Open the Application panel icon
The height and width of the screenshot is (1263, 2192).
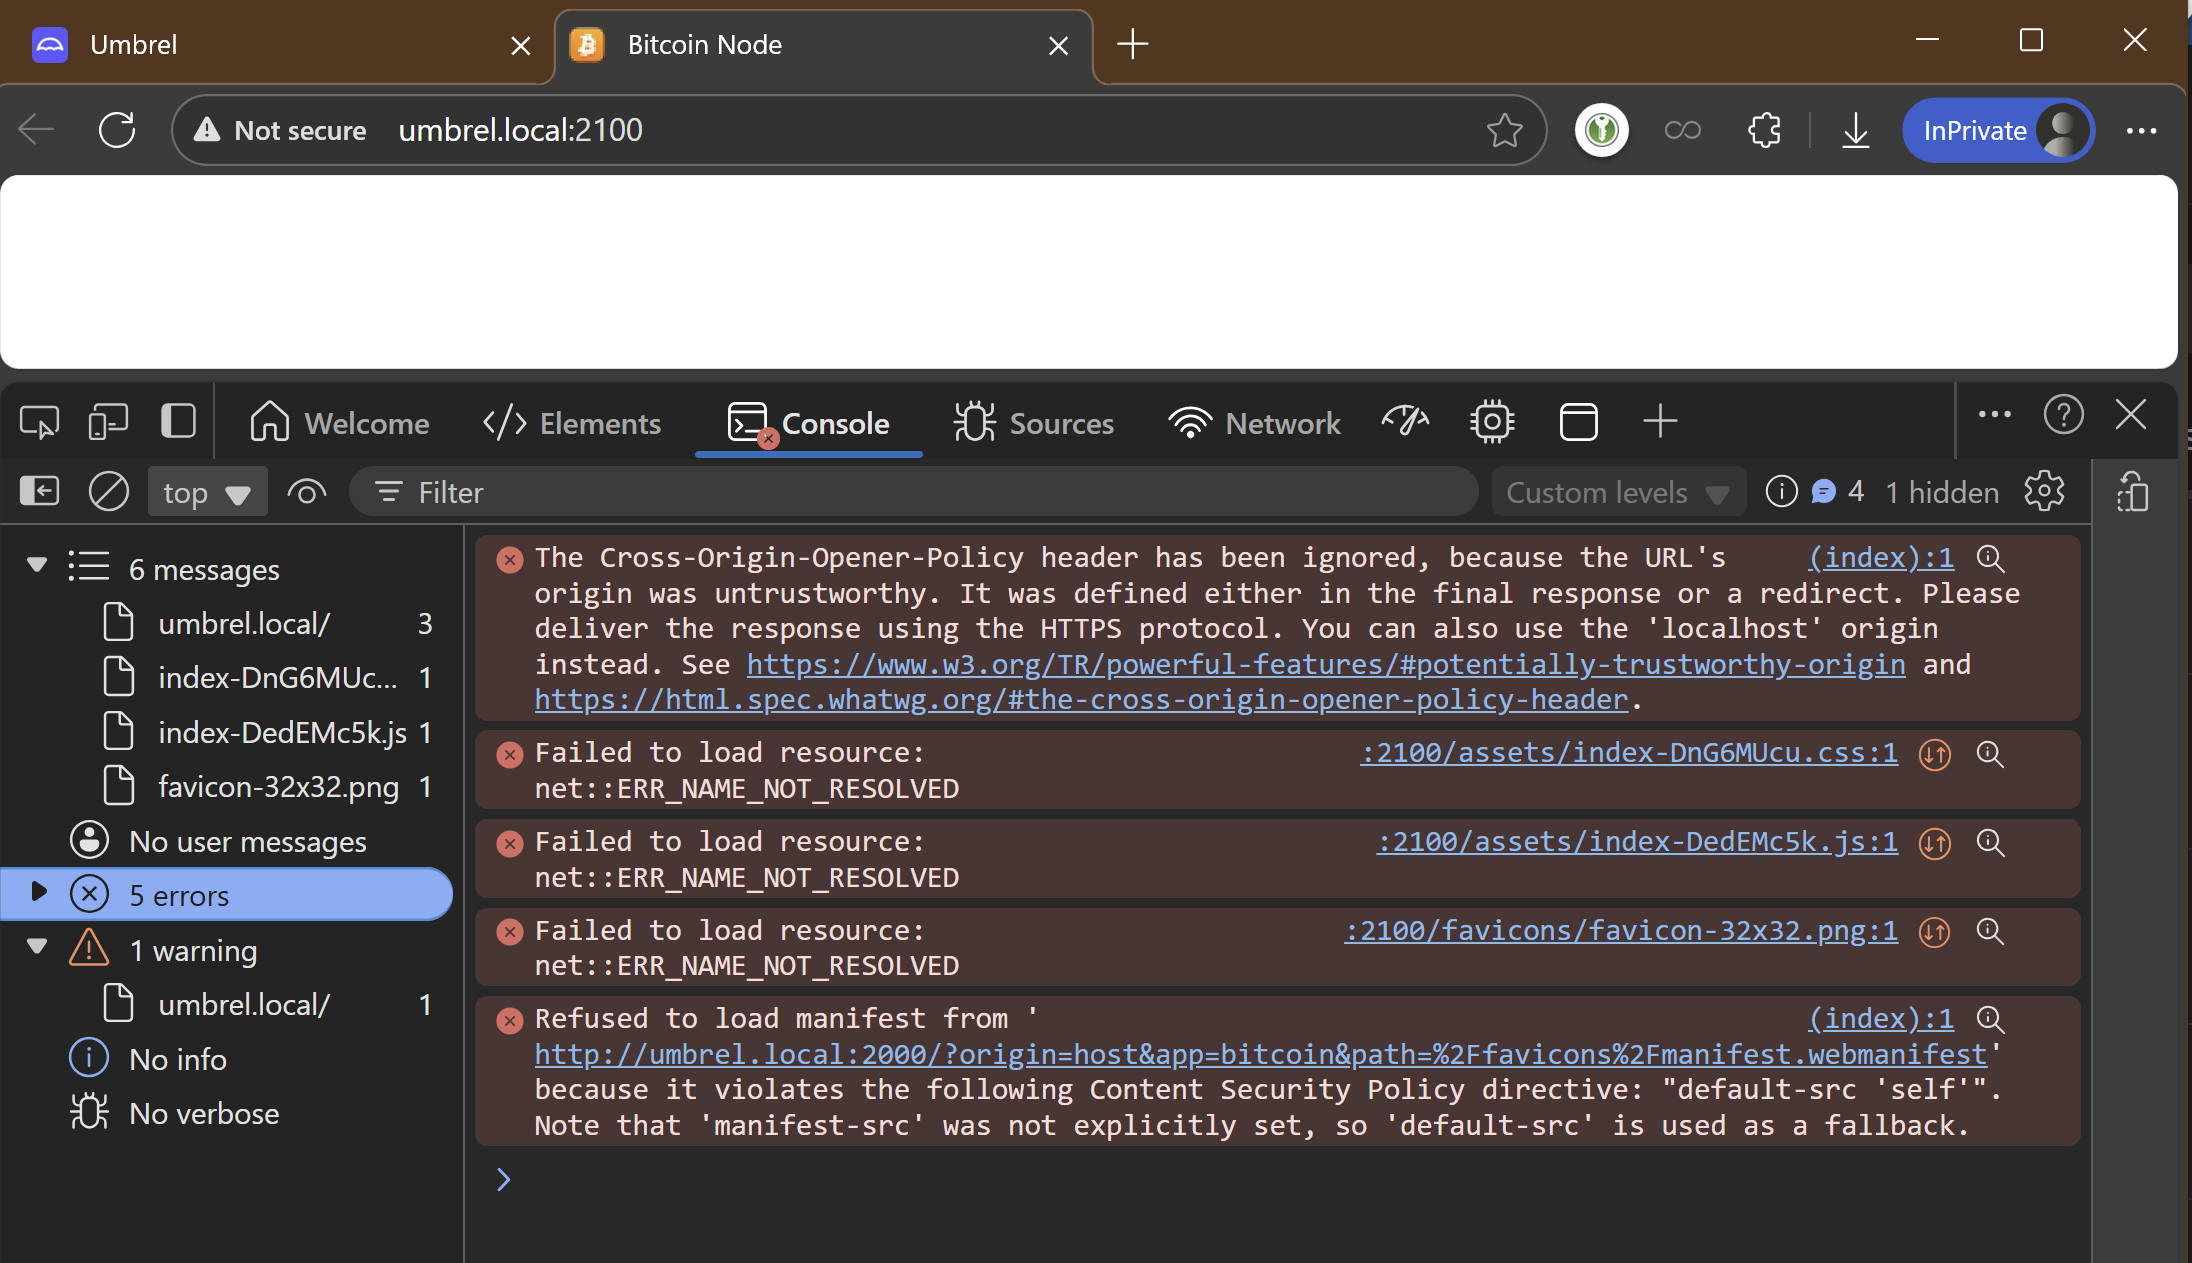(1578, 422)
